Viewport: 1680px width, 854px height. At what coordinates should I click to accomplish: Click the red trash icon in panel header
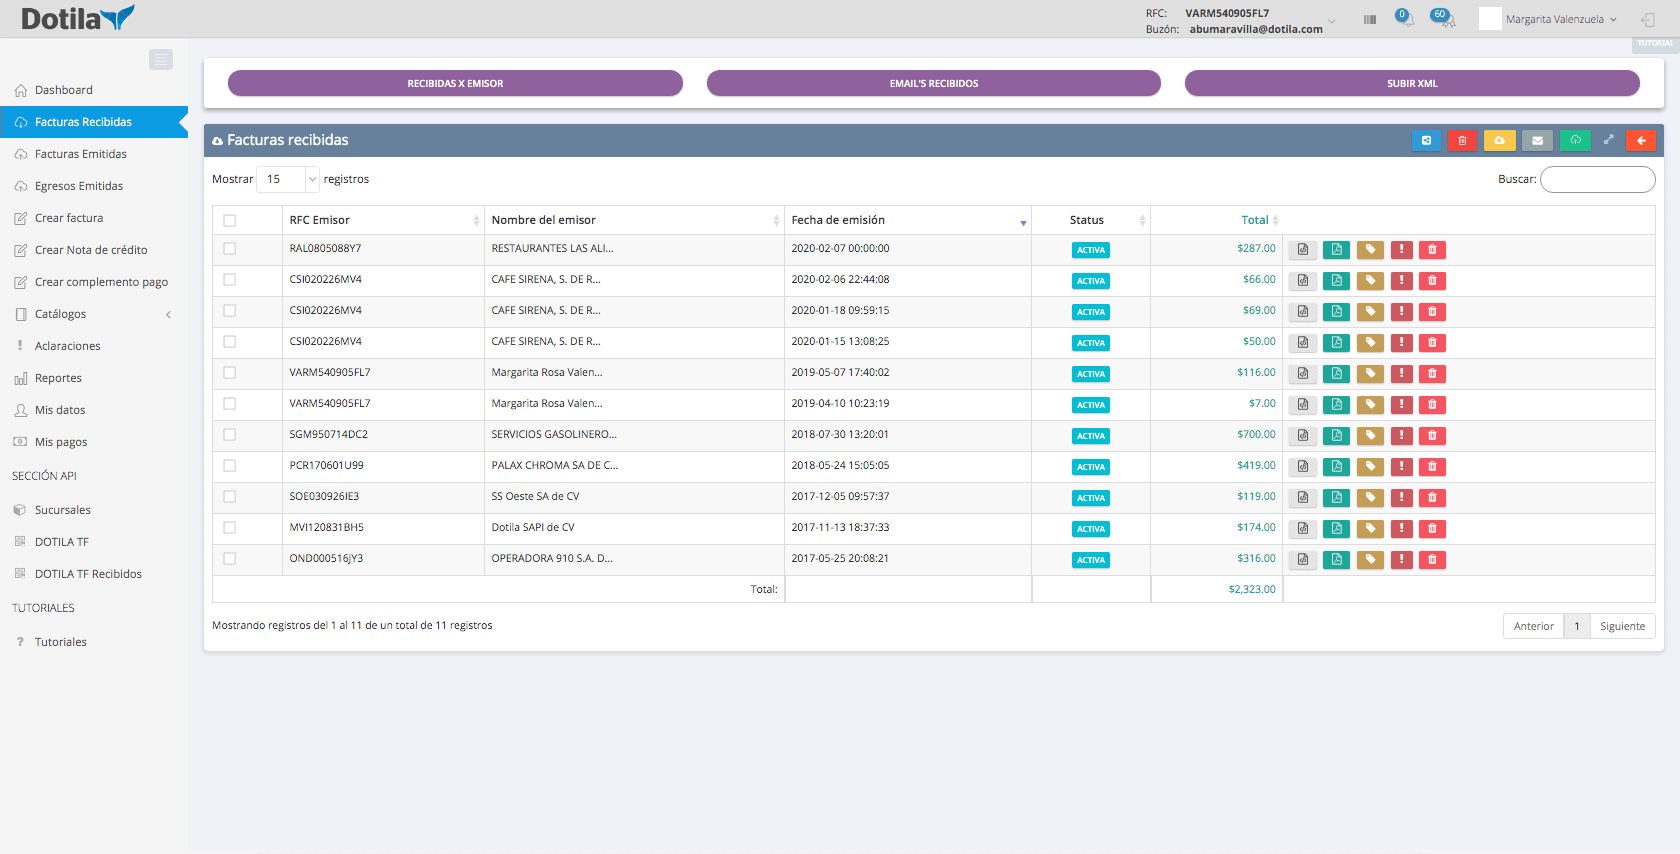(x=1462, y=141)
